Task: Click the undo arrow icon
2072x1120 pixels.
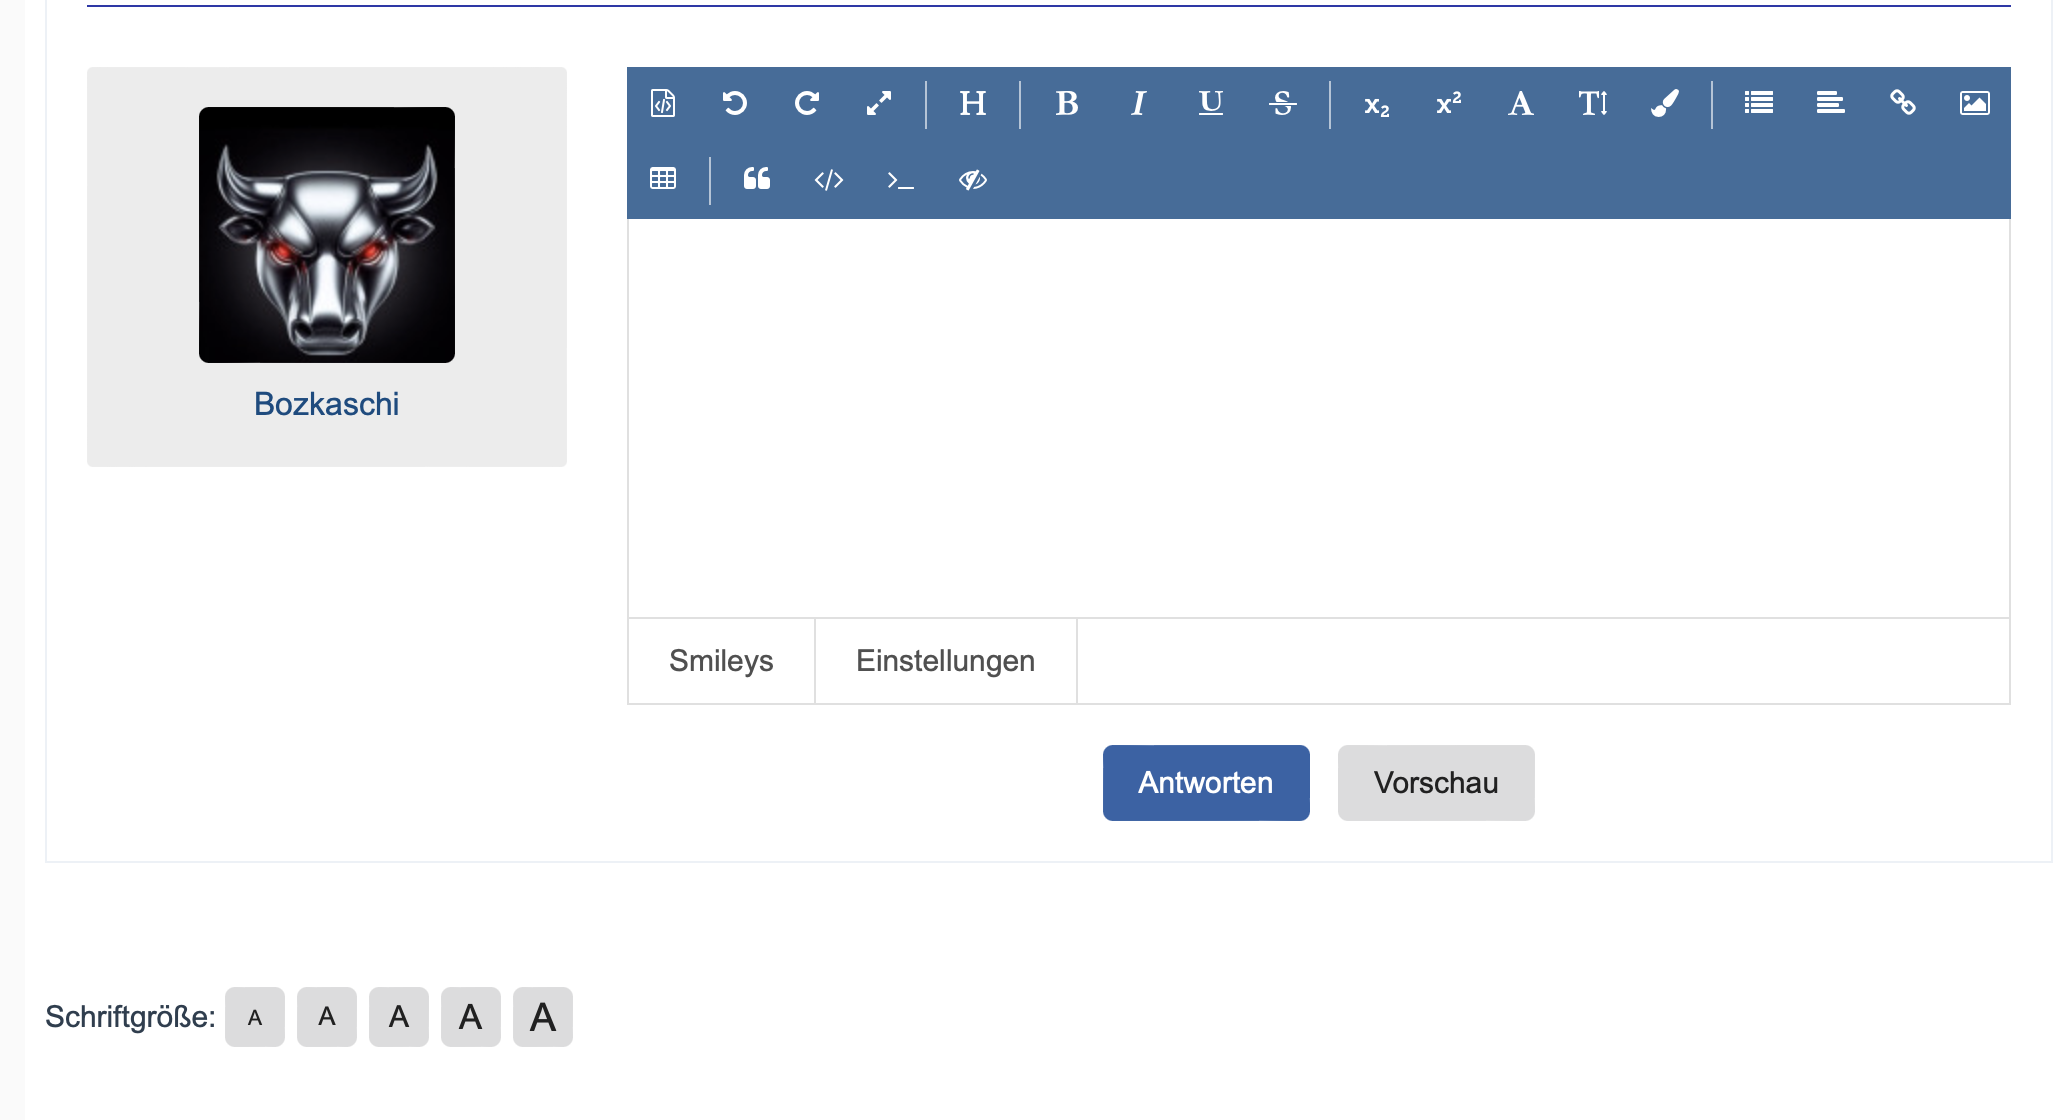Action: coord(735,103)
